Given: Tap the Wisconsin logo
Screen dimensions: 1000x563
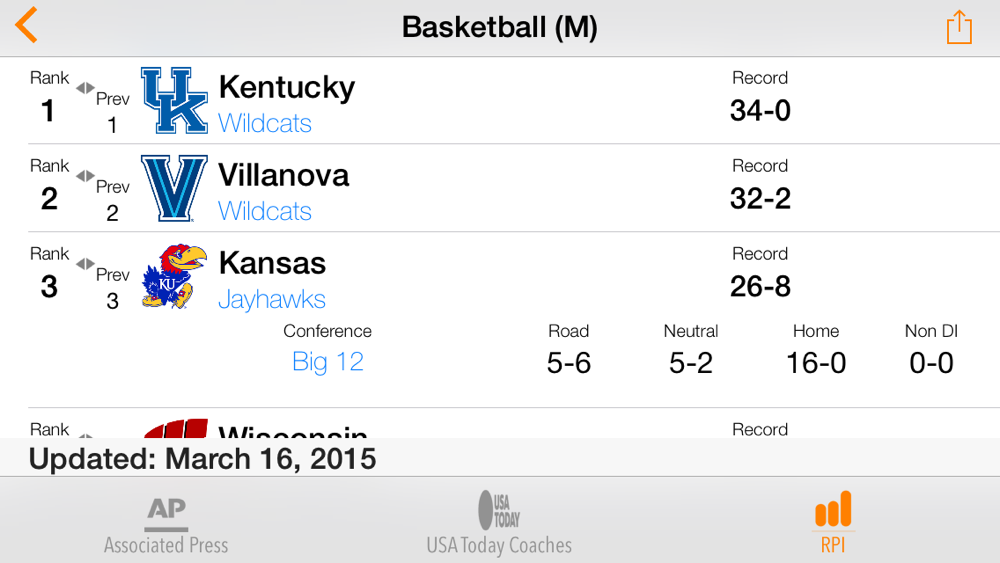Looking at the screenshot, I should coord(176,428).
